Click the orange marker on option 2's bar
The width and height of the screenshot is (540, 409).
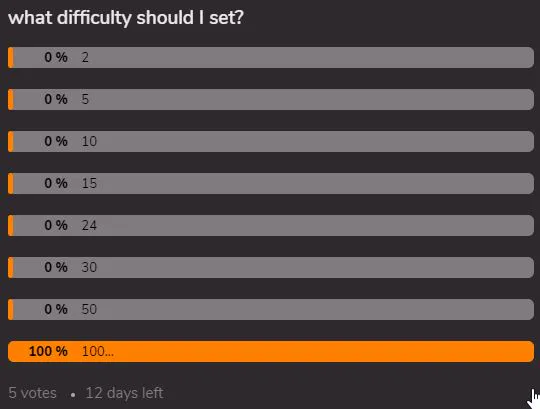coord(11,57)
